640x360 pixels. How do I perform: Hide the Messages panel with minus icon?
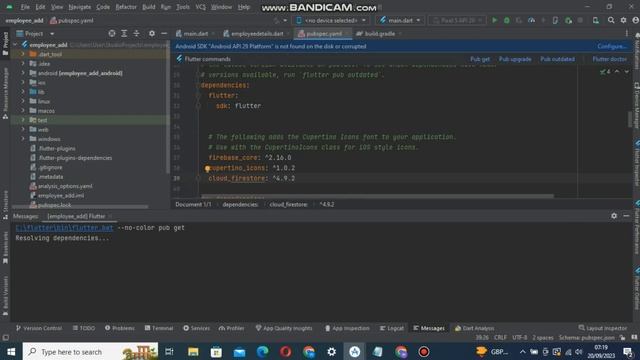pyautogui.click(x=626, y=216)
